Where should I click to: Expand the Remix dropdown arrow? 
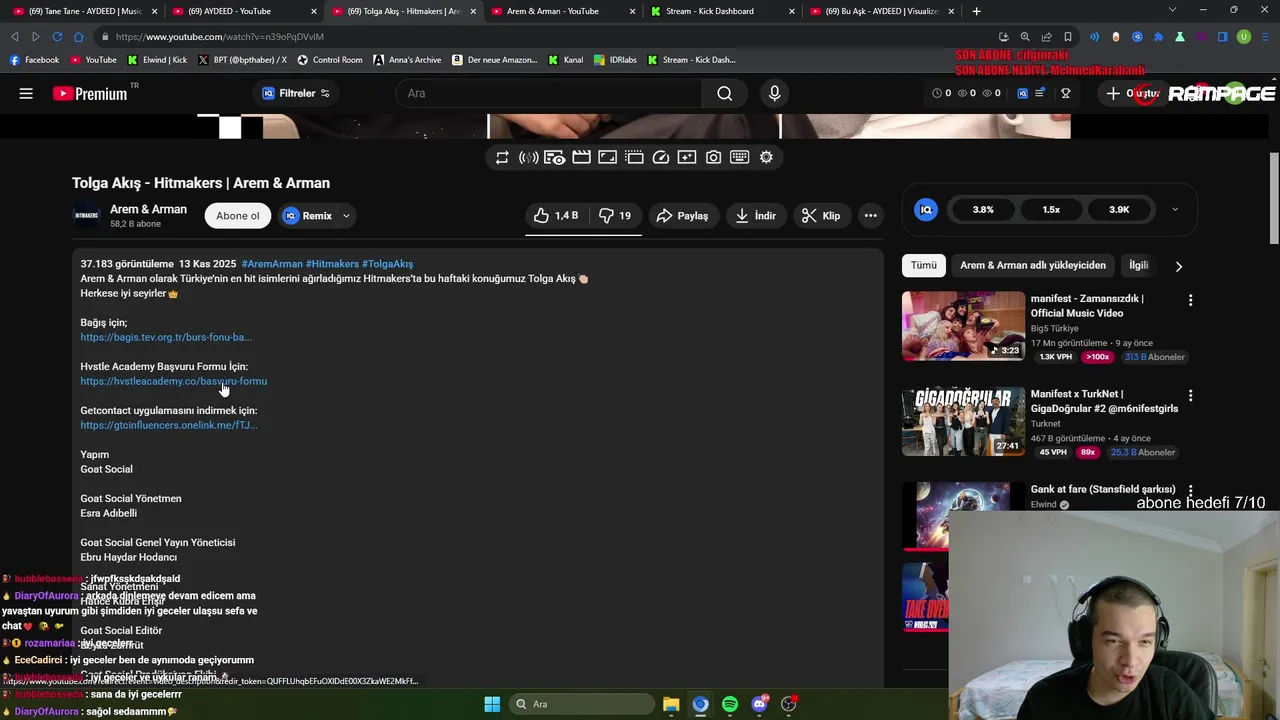346,215
